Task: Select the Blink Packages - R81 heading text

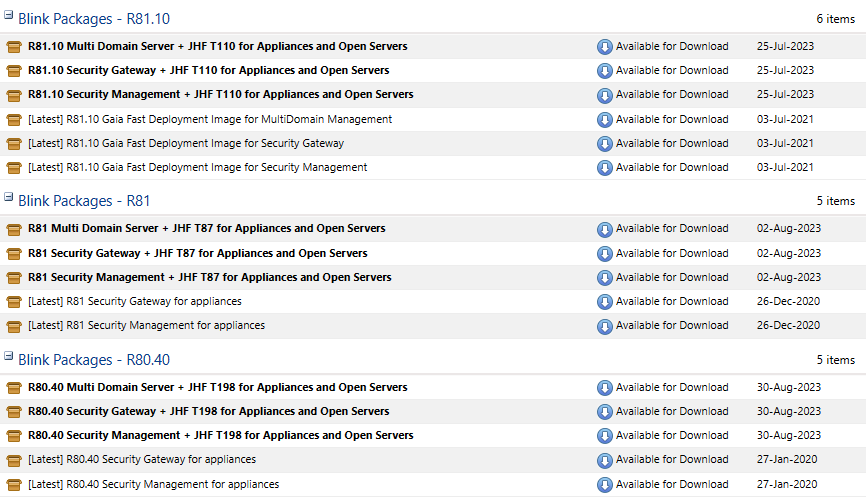Action: [x=84, y=201]
